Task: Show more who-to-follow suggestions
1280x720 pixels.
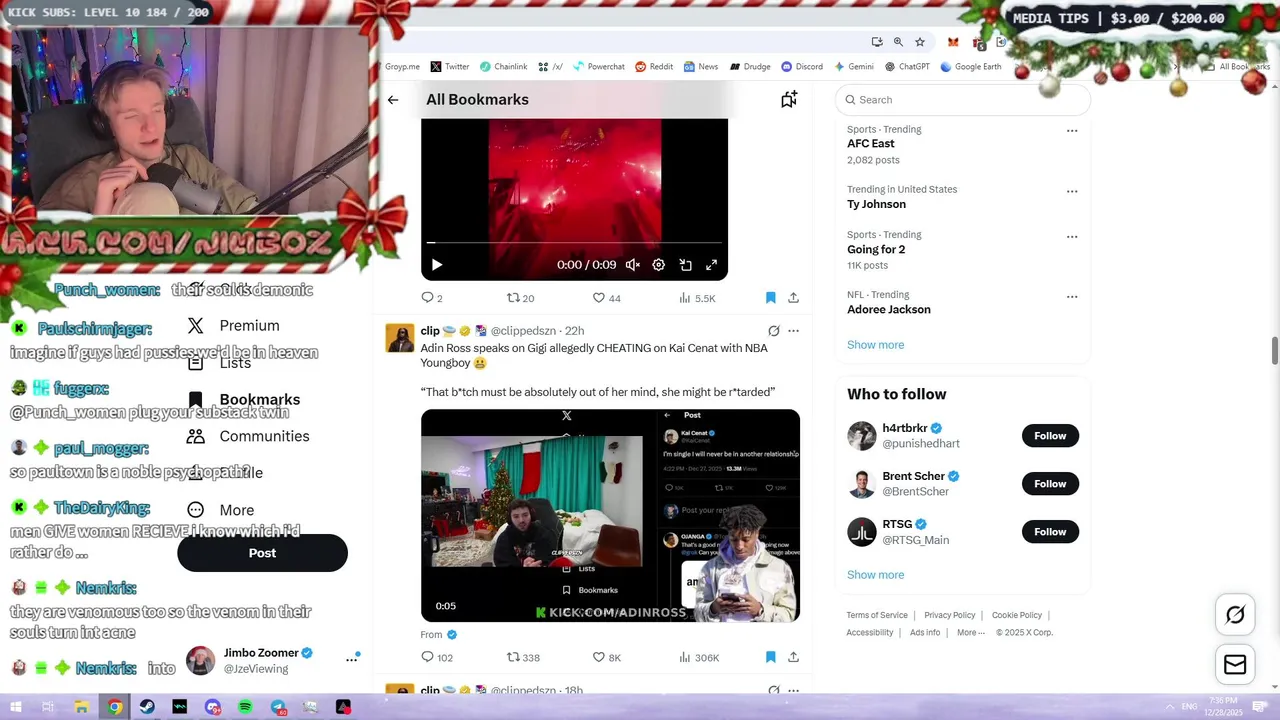Action: [x=875, y=575]
